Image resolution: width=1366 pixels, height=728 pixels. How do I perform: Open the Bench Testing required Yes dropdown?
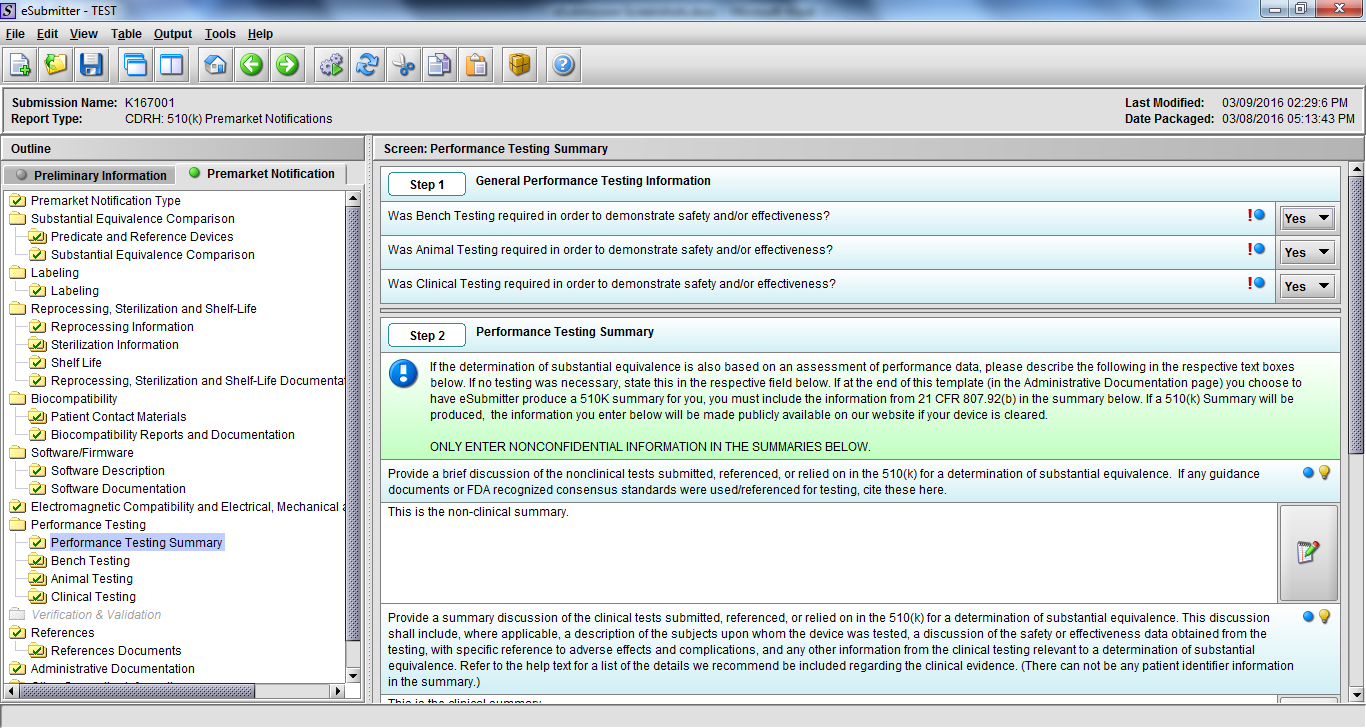click(x=1308, y=218)
